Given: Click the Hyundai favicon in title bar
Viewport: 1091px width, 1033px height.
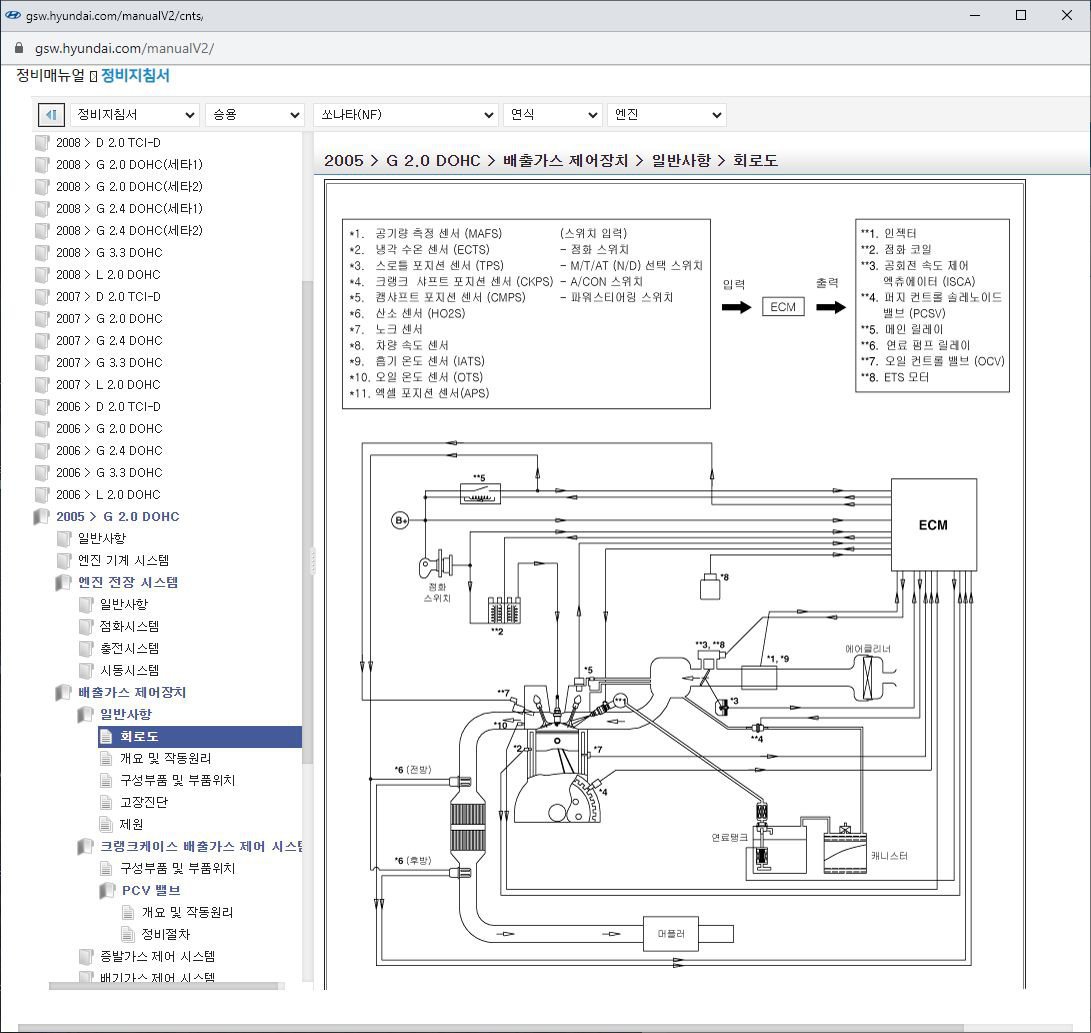Looking at the screenshot, I should tap(13, 15).
